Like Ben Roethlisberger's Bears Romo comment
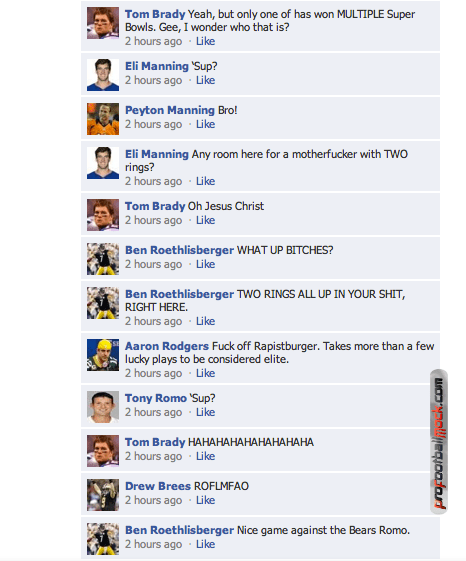 point(205,544)
